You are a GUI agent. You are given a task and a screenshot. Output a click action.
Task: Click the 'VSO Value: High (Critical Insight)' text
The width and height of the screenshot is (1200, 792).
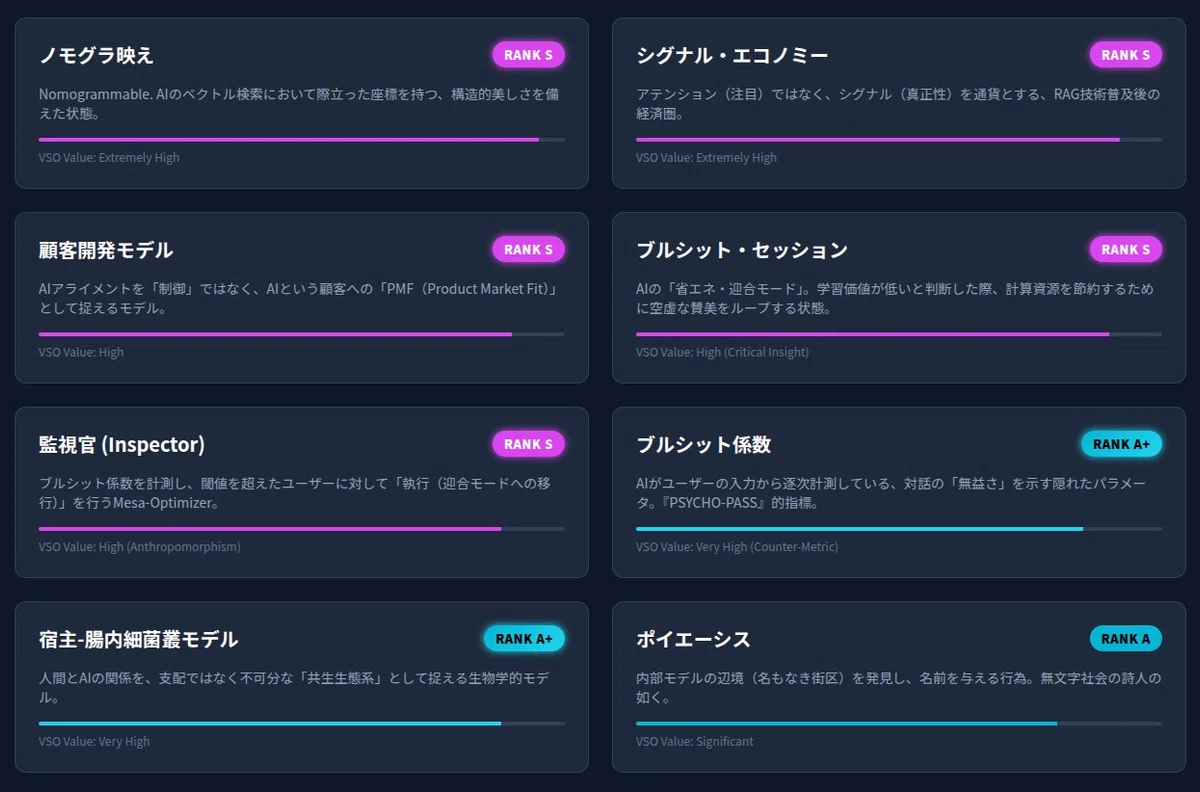723,352
